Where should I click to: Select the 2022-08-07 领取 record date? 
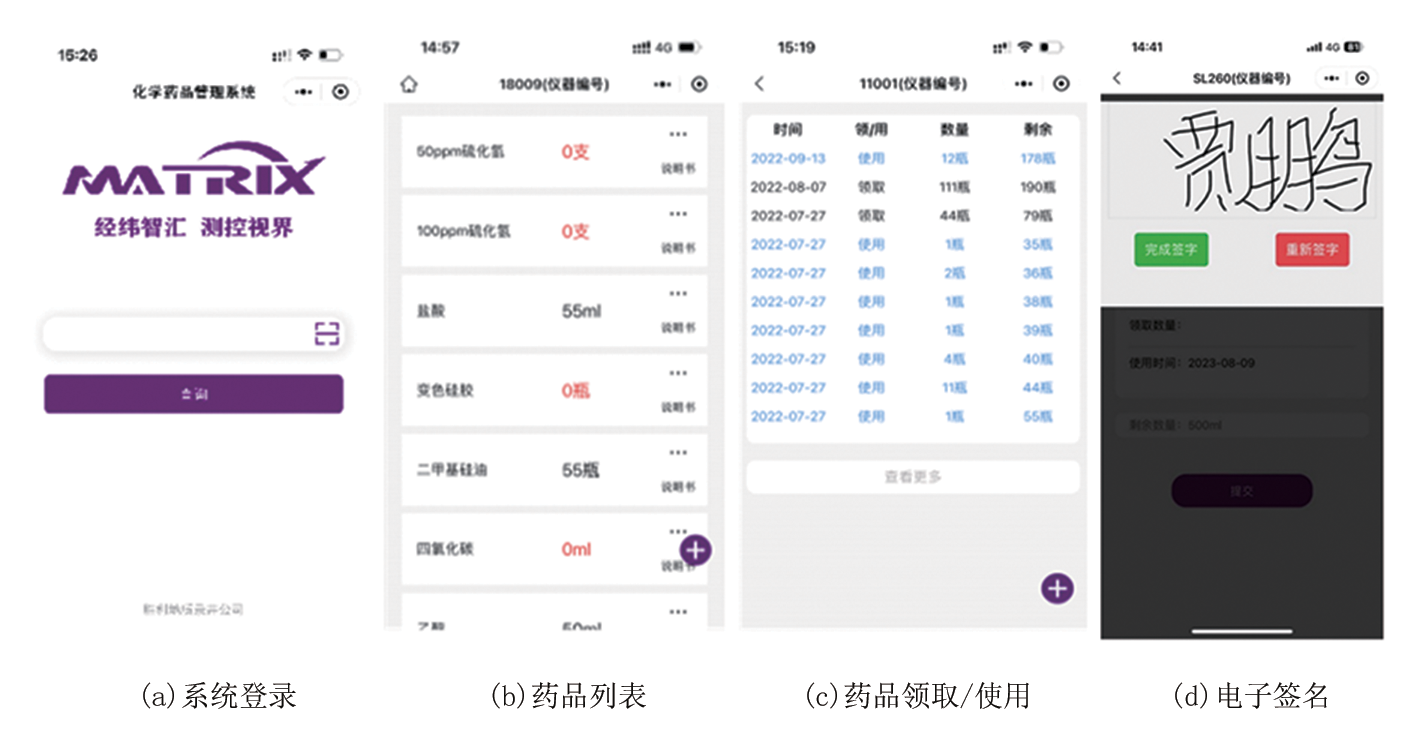(x=788, y=187)
